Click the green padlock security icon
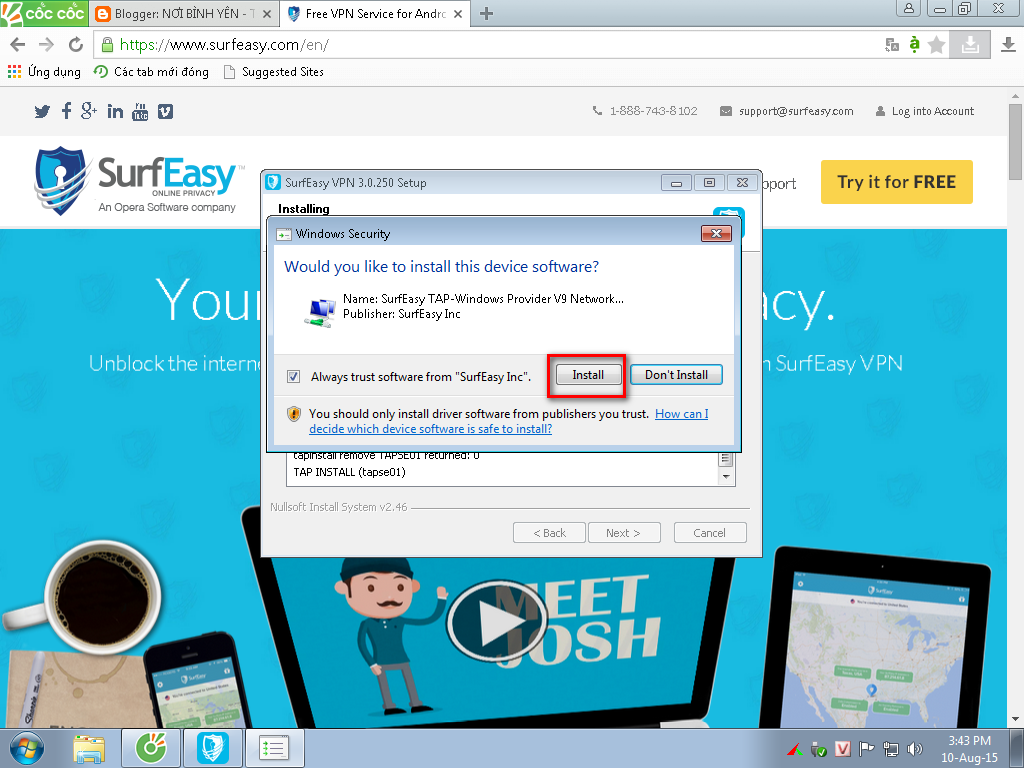Viewport: 1024px width, 768px height. (x=108, y=44)
